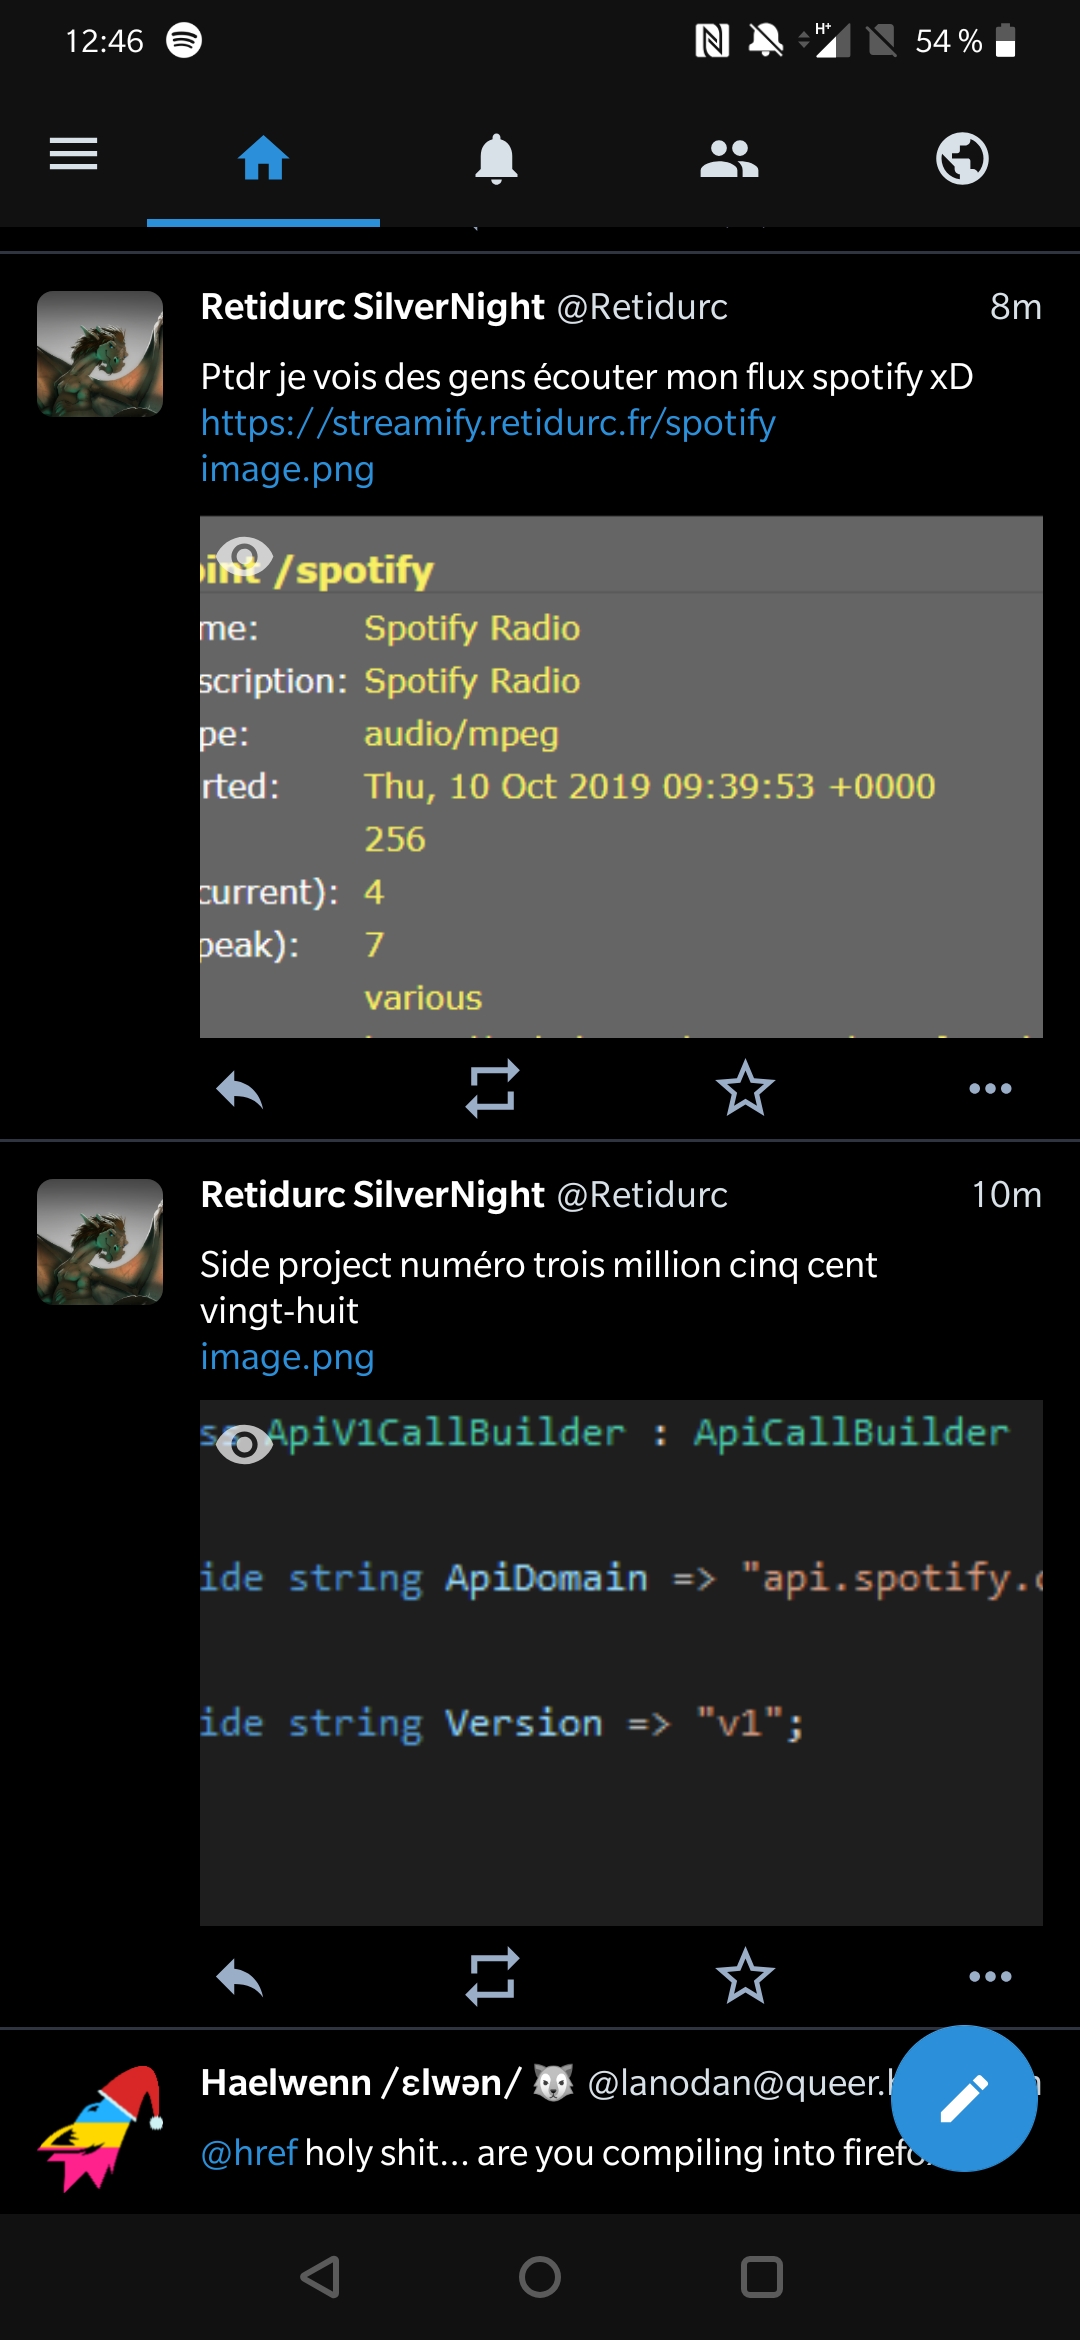The width and height of the screenshot is (1080, 2340).
Task: Reply to the Spotify flux post
Action: 240,1089
